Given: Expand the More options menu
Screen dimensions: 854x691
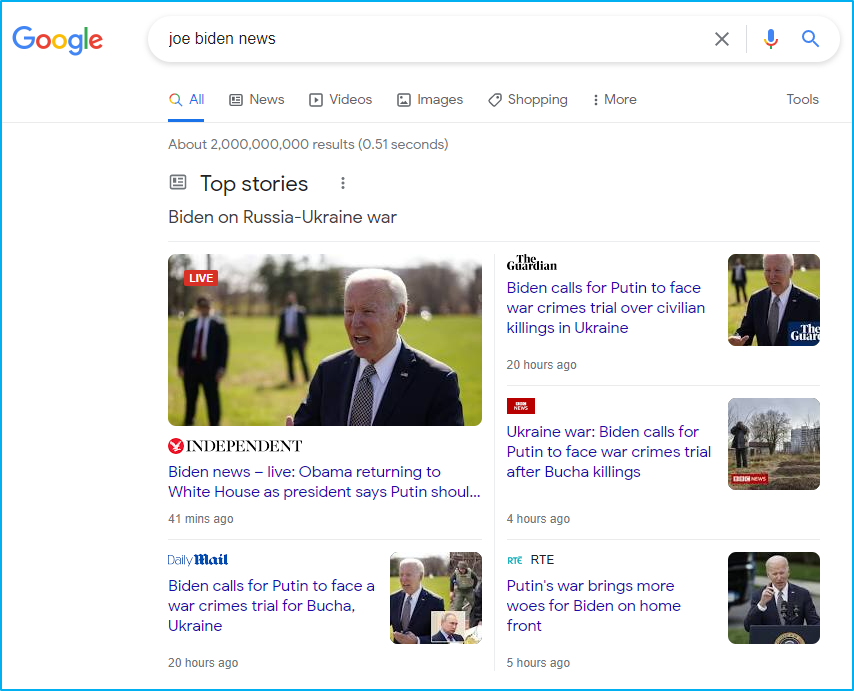Looking at the screenshot, I should point(614,100).
